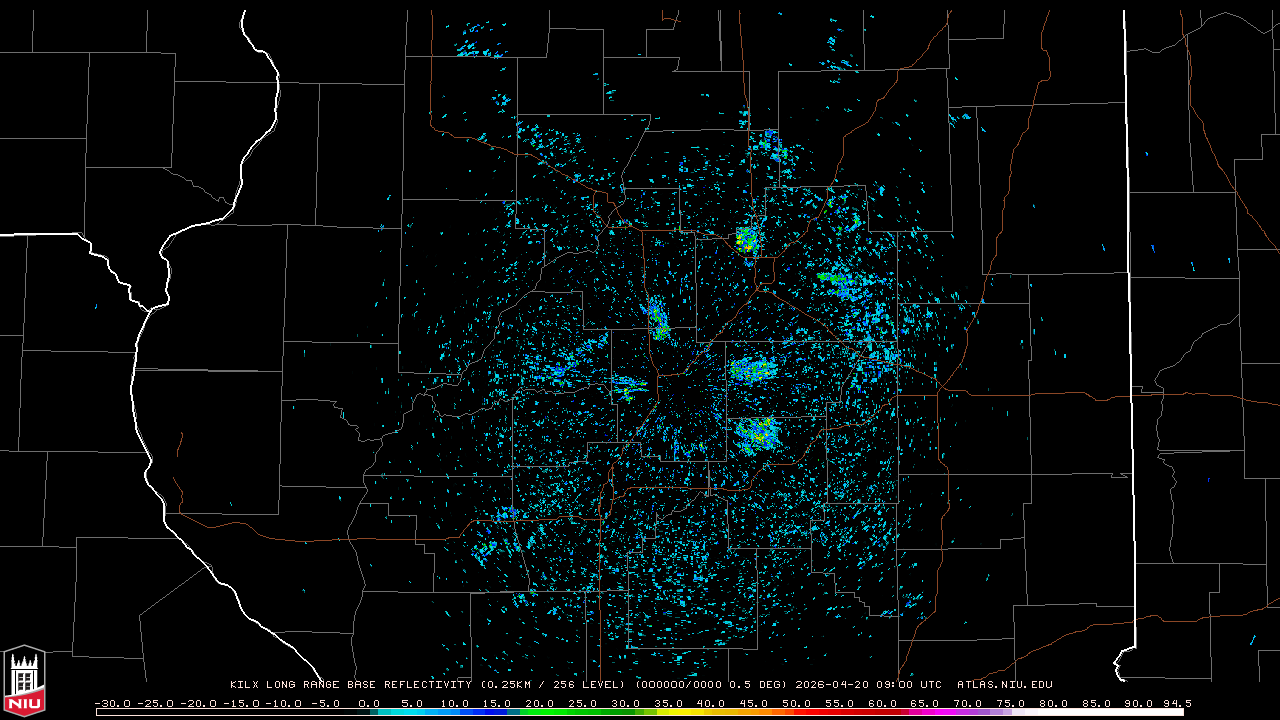Click the NIU logo in the corner
1280x720 pixels.
pos(24,682)
